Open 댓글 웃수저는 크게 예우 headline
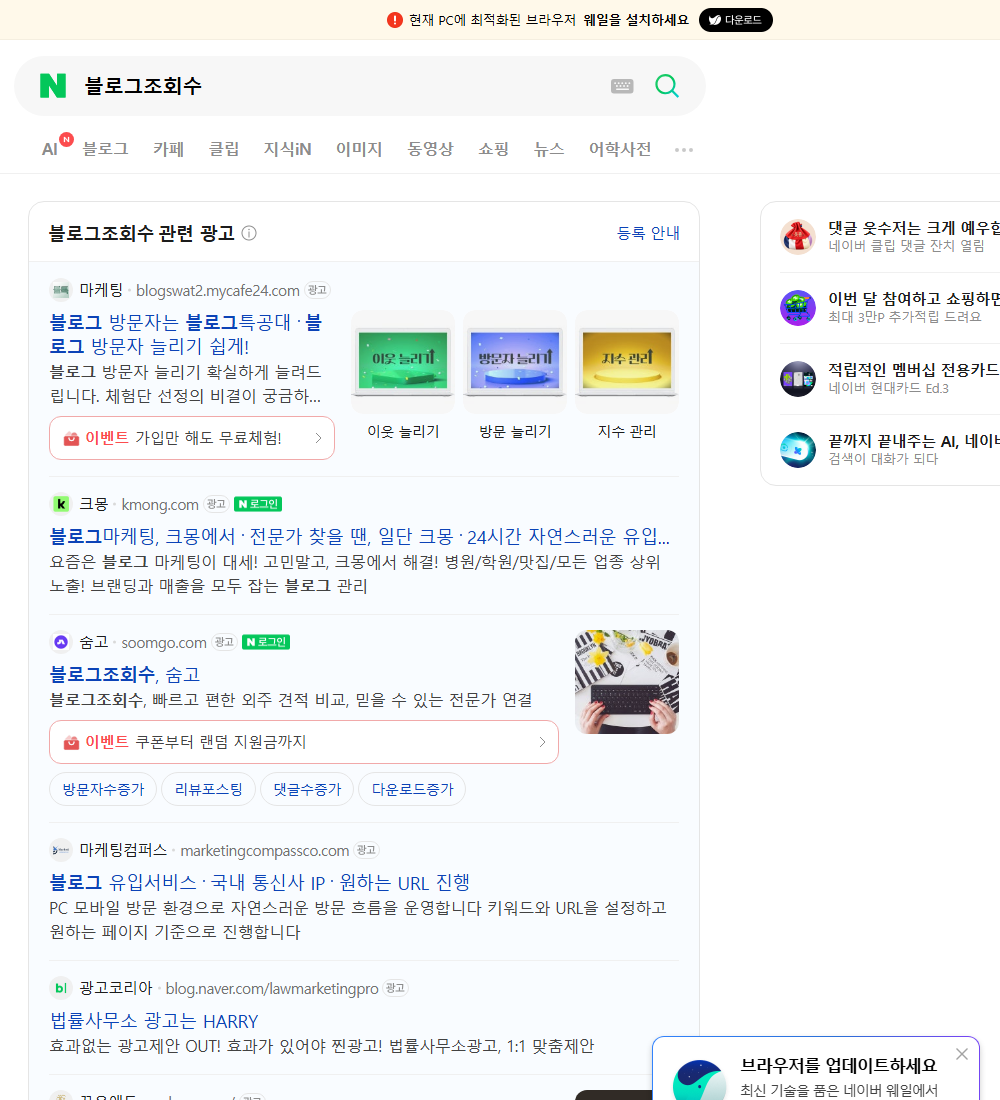1000x1100 pixels. [914, 228]
